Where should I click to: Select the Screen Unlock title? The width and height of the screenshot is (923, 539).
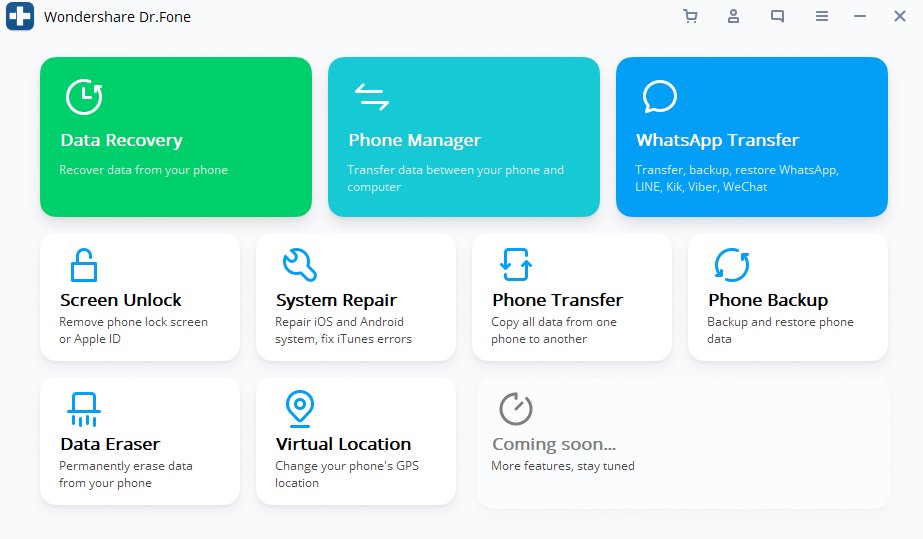[121, 300]
